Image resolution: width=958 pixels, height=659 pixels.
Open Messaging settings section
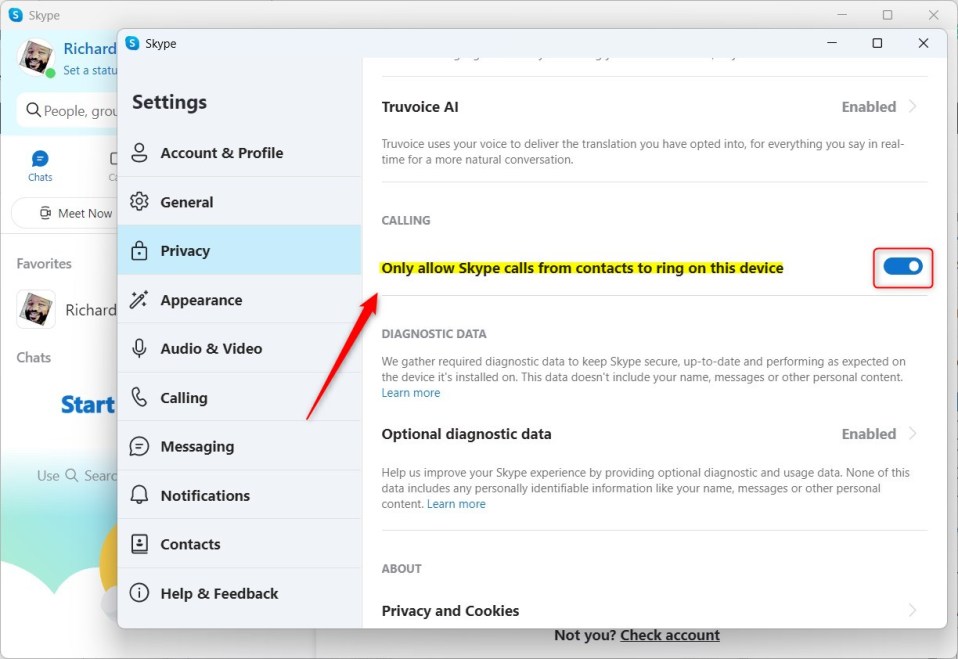tap(240, 446)
